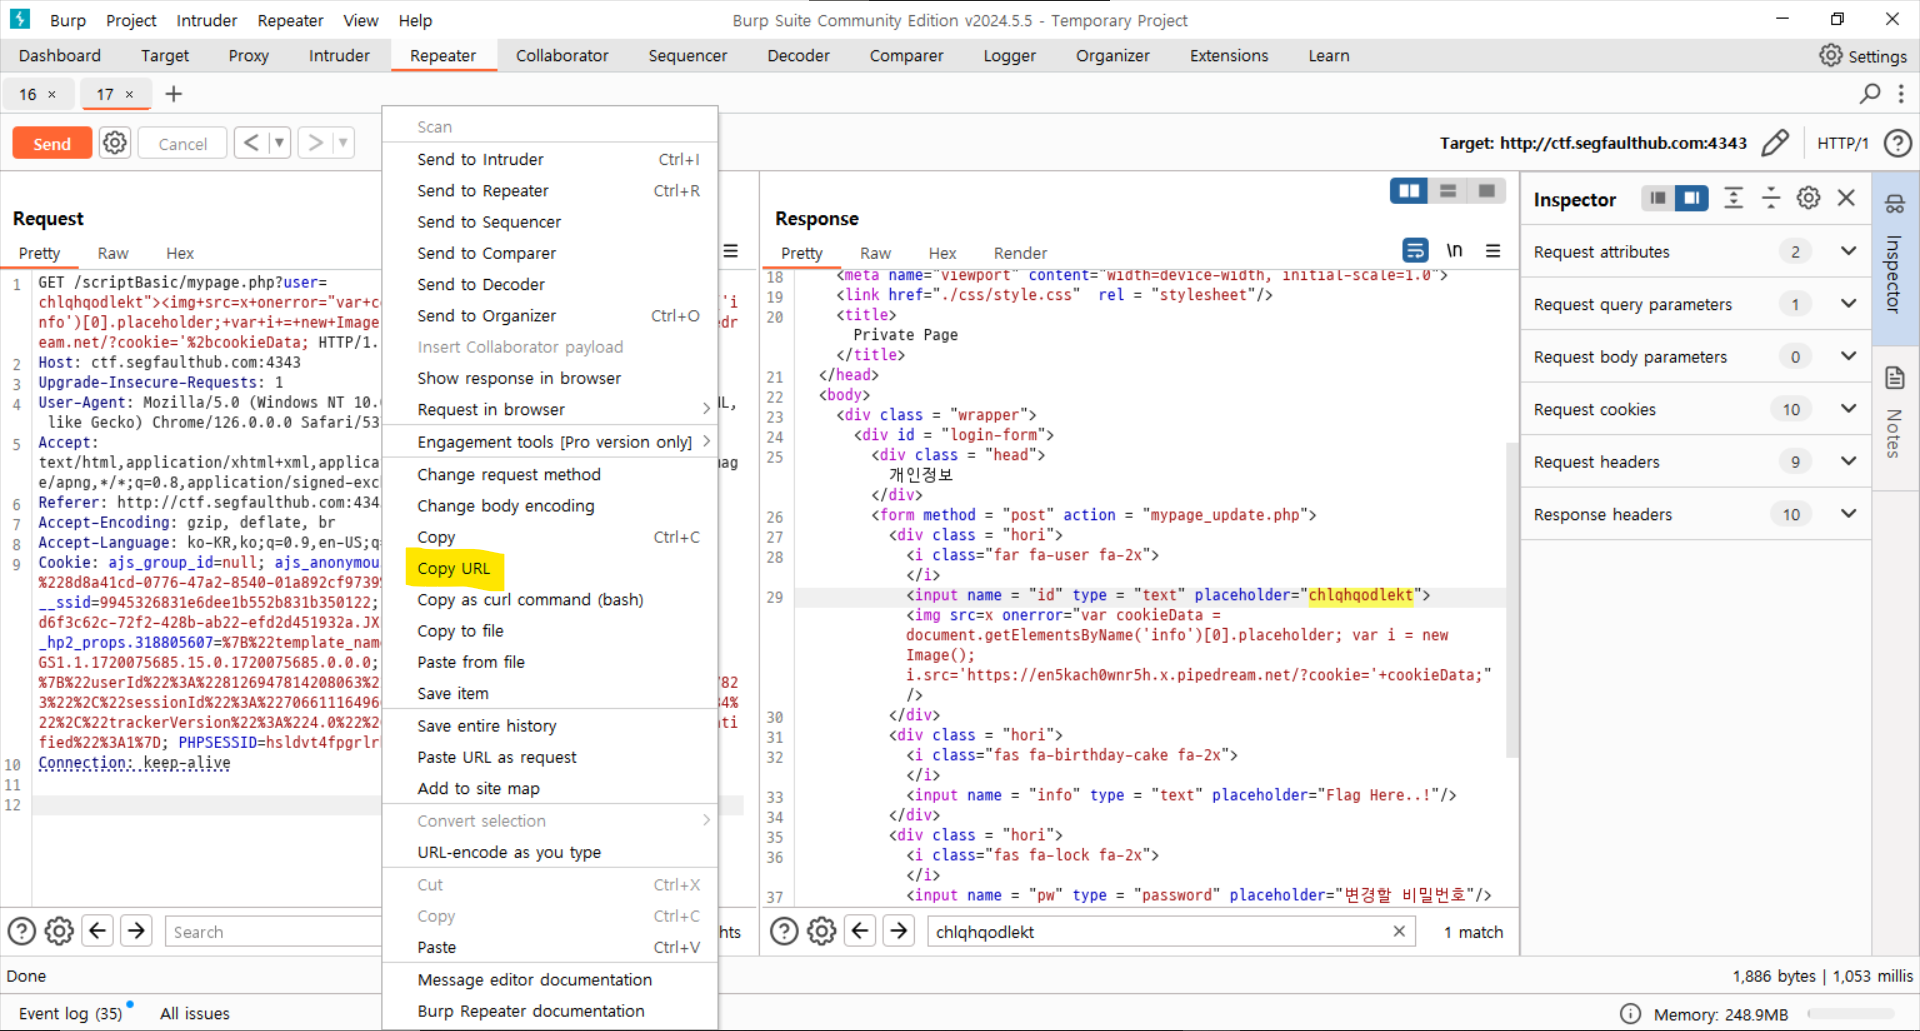Open Inspector settings gear
The height and width of the screenshot is (1031, 1920).
tap(1808, 198)
